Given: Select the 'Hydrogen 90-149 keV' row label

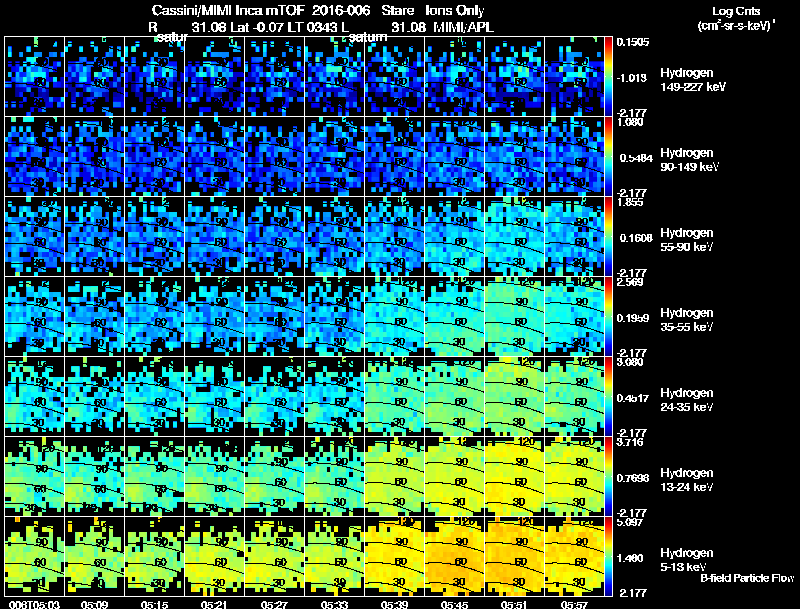Looking at the screenshot, I should (x=690, y=160).
